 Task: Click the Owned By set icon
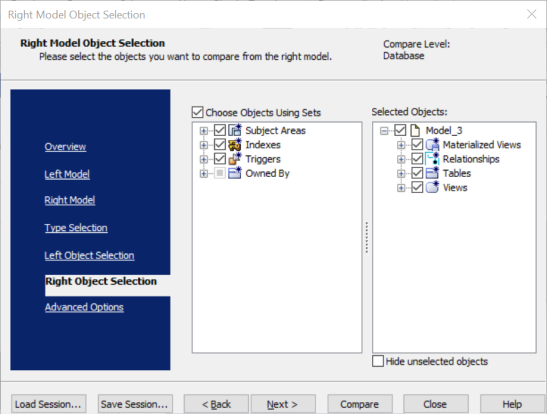coord(235,173)
